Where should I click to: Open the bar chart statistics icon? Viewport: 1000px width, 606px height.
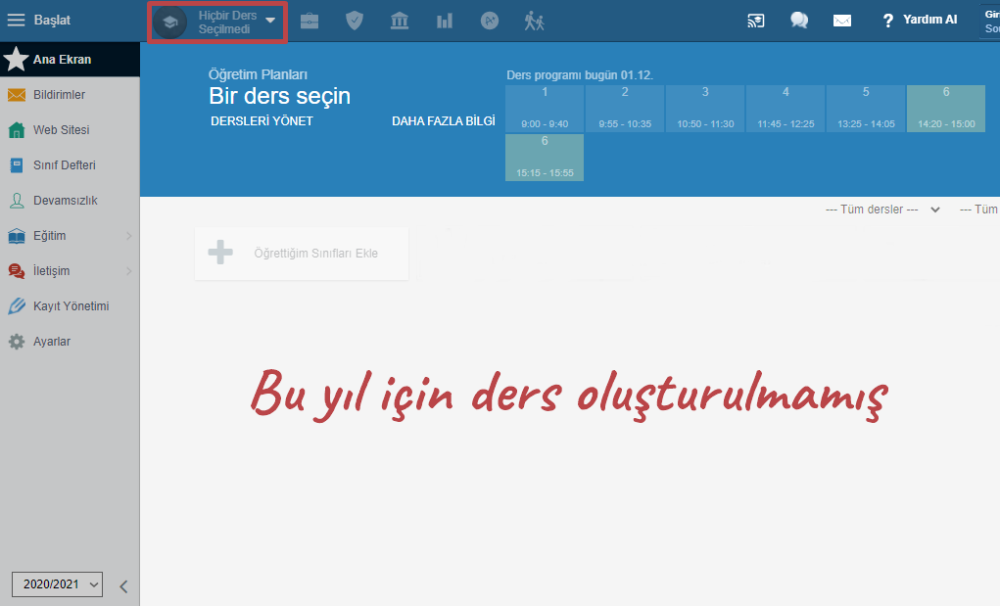(445, 21)
